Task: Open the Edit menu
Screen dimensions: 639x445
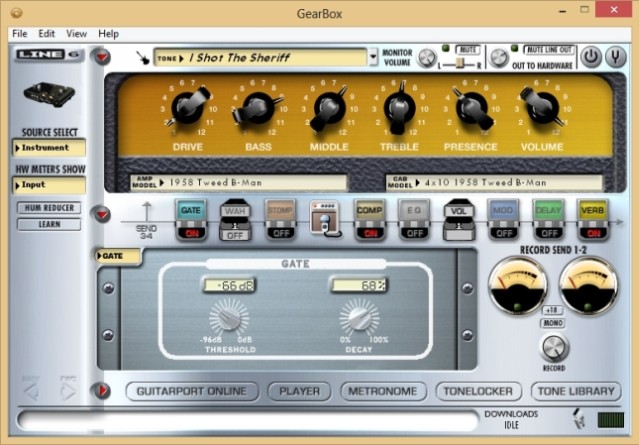Action: (x=46, y=33)
